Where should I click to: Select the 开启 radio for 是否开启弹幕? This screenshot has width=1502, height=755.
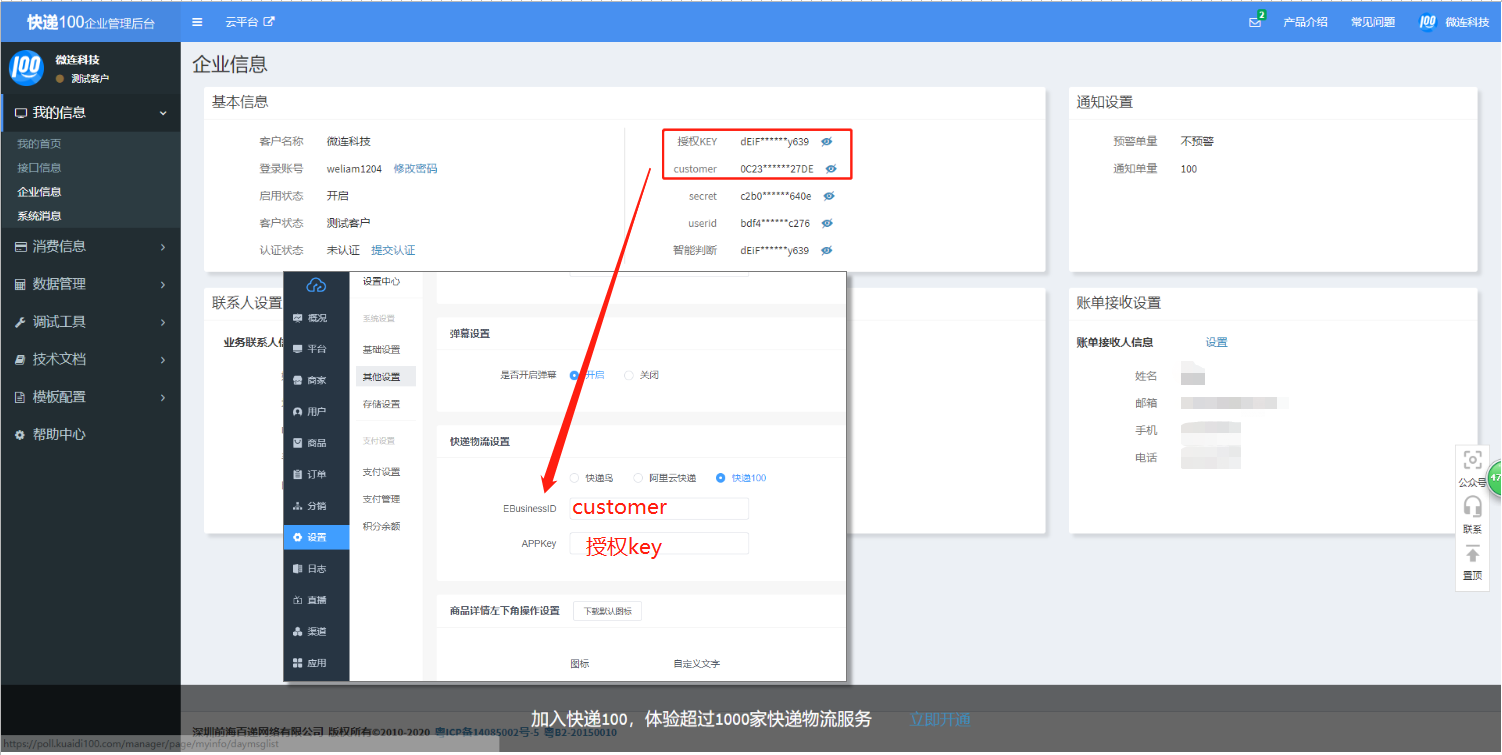(575, 375)
